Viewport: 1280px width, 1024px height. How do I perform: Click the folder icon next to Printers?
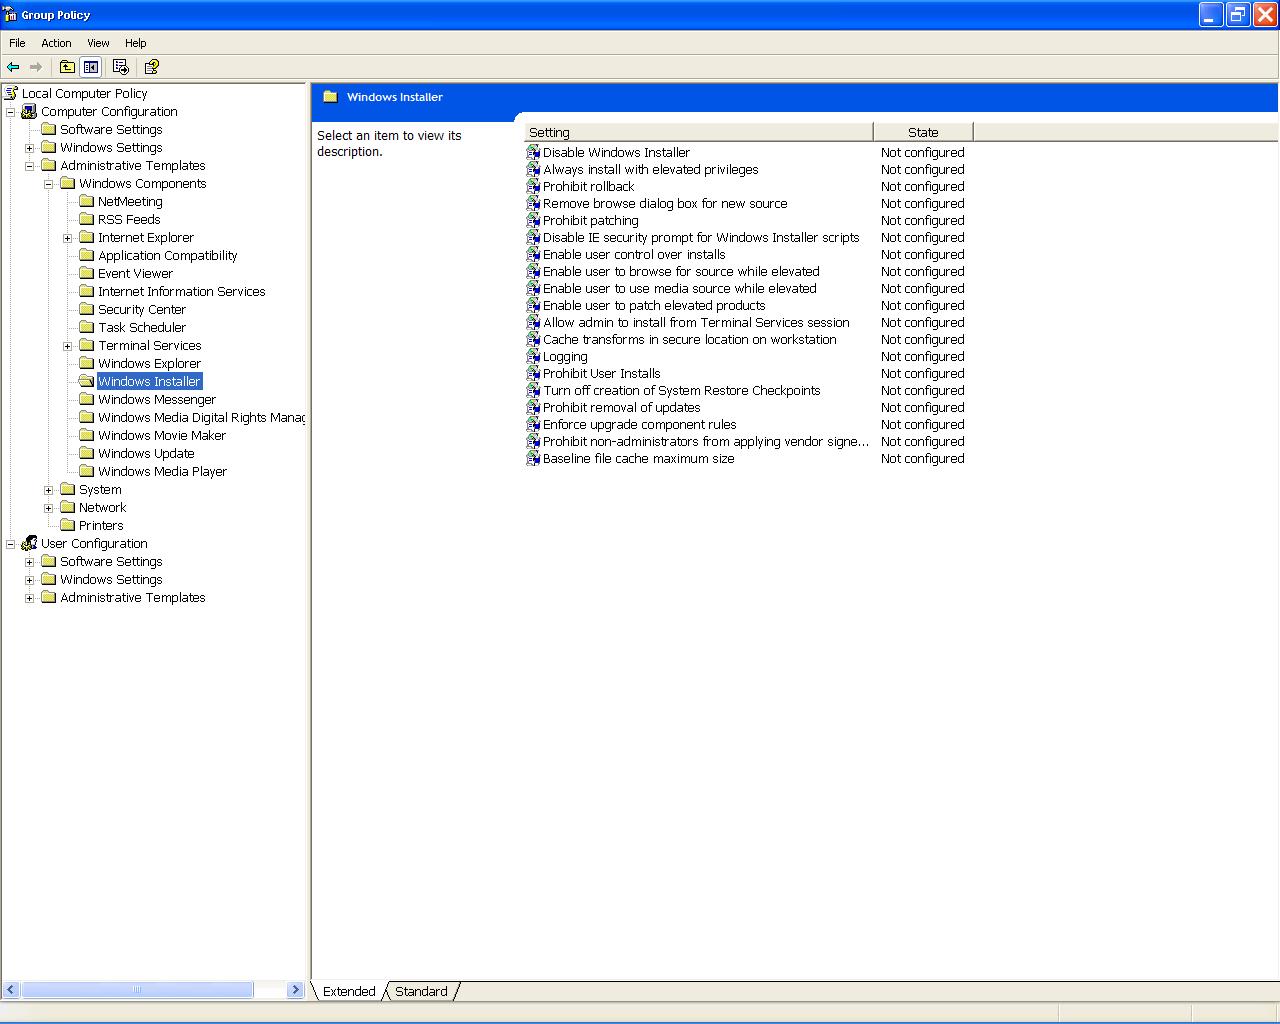(x=67, y=525)
